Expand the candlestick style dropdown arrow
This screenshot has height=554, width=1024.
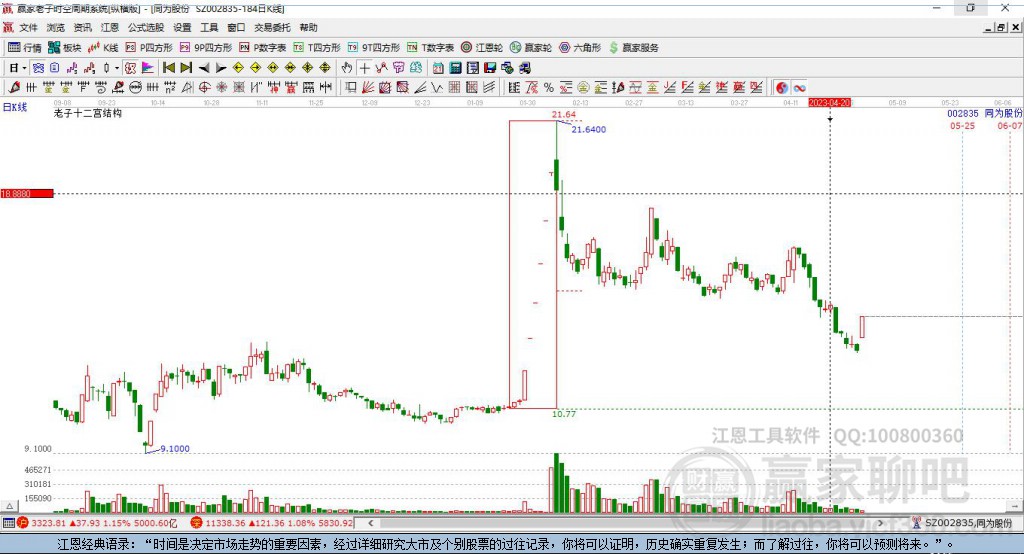click(x=117, y=67)
